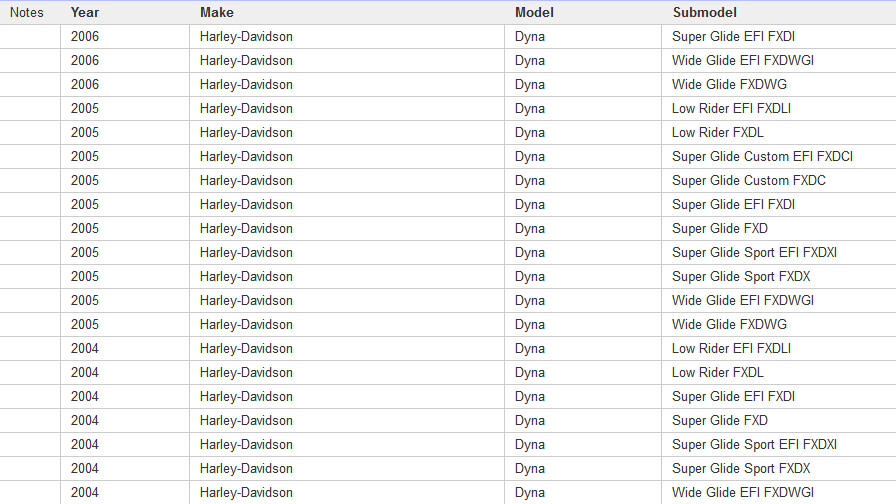Click the 2004 Super Glide FXD submodel

click(720, 421)
